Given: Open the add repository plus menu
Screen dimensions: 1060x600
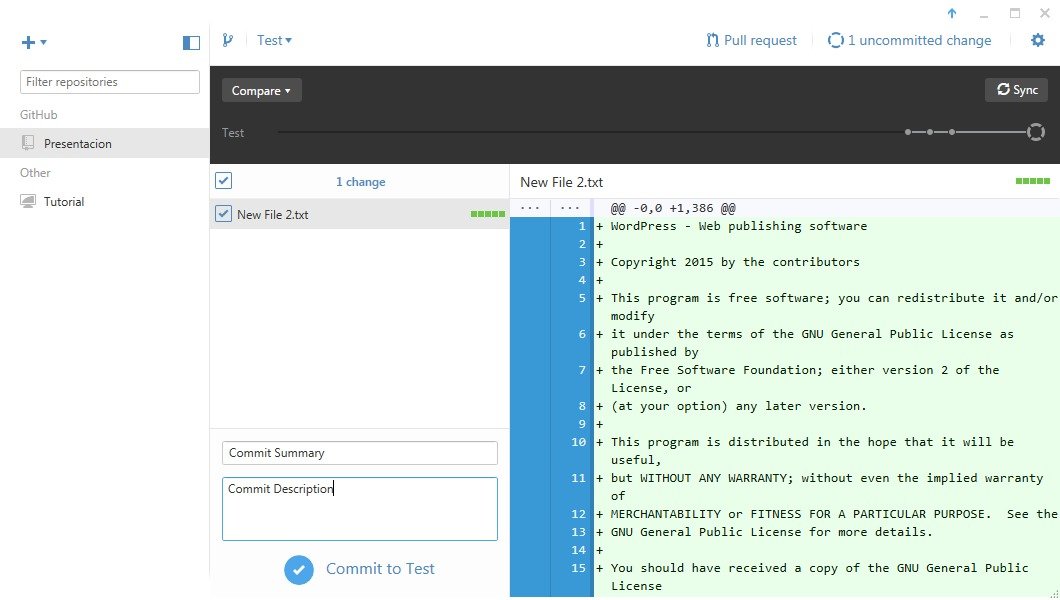Looking at the screenshot, I should pyautogui.click(x=33, y=43).
